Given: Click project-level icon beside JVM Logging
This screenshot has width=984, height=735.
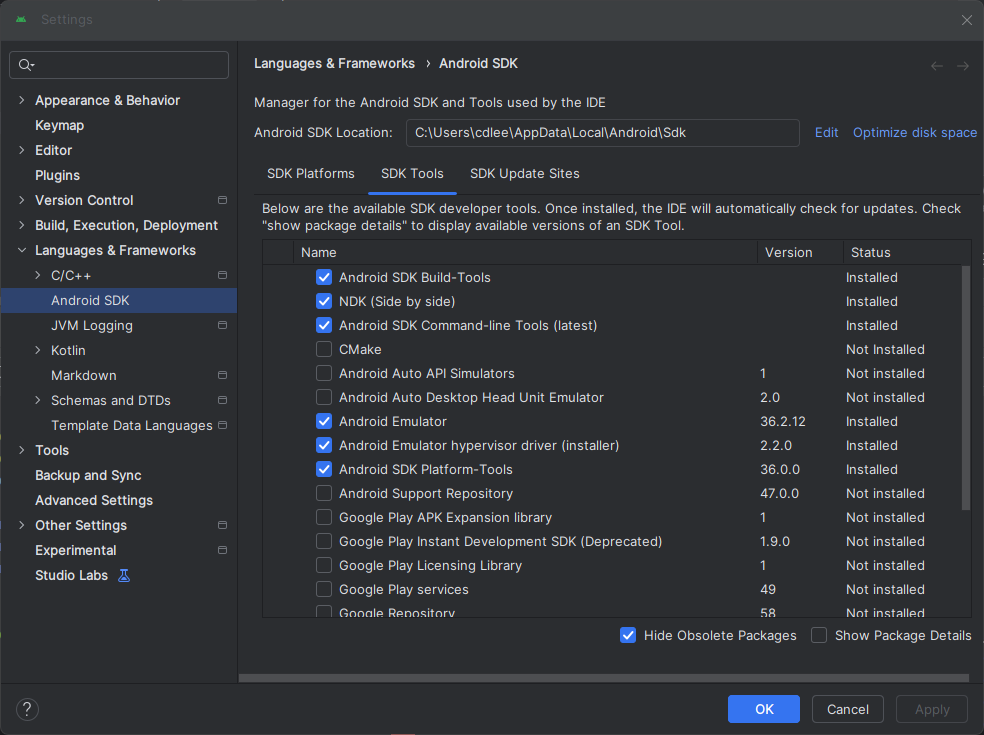Looking at the screenshot, I should (222, 326).
